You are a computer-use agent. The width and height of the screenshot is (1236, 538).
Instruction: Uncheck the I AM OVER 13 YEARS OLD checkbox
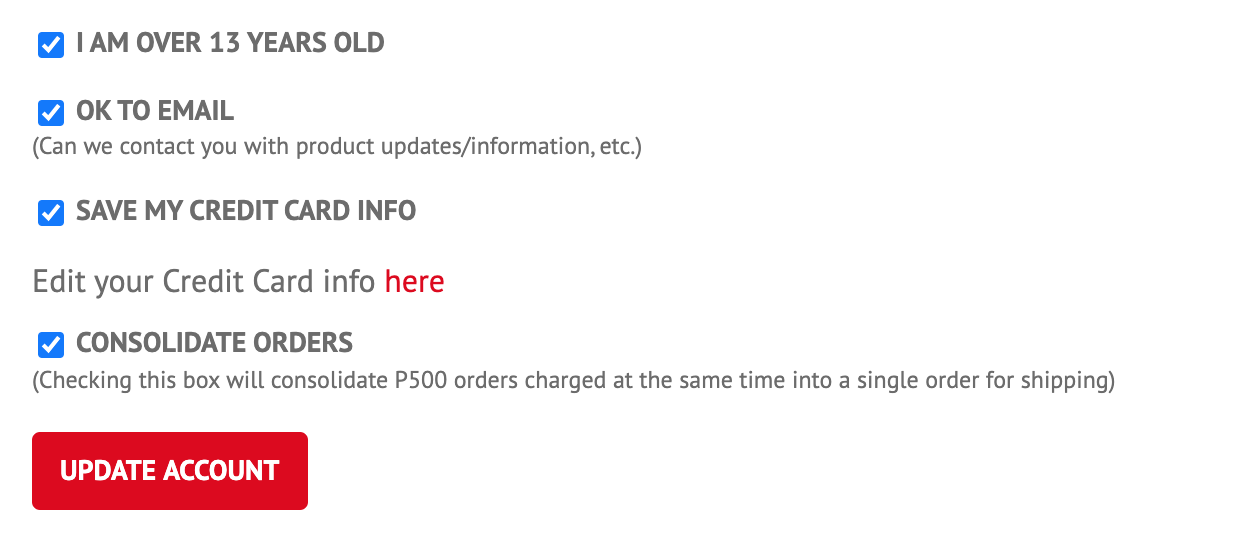pyautogui.click(x=51, y=45)
